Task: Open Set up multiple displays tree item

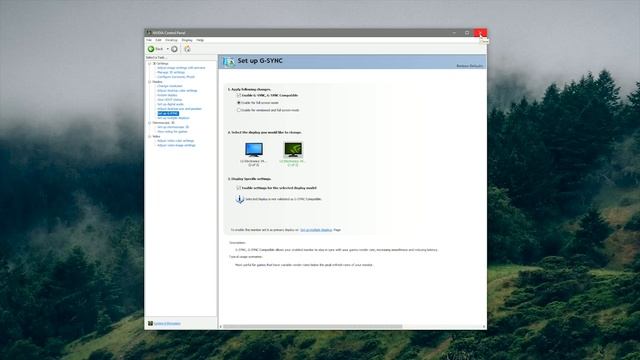Action: point(173,118)
